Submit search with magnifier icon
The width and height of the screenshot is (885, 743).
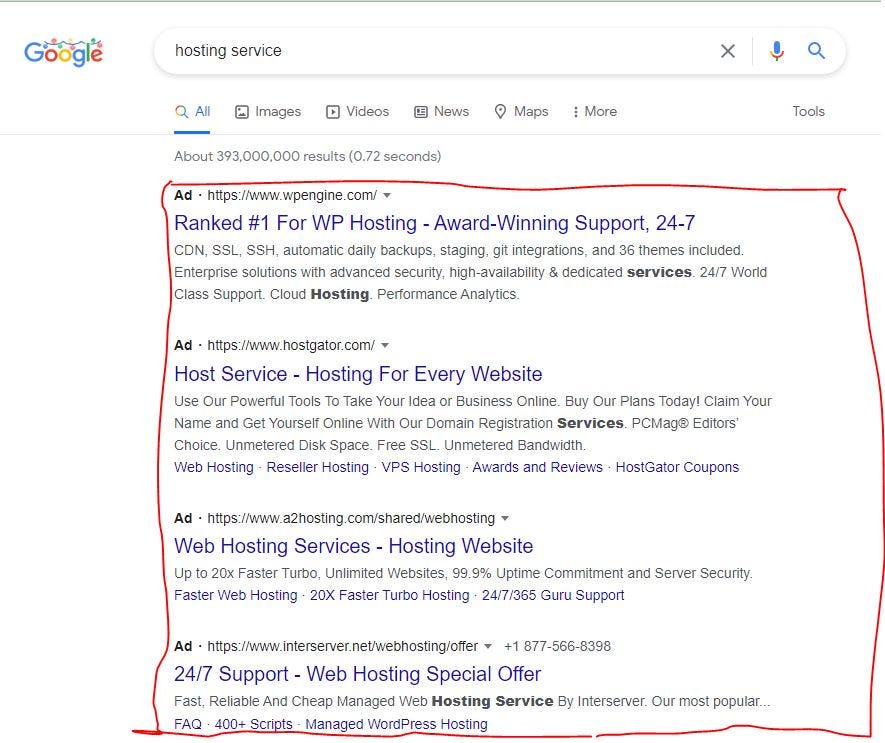pos(816,51)
